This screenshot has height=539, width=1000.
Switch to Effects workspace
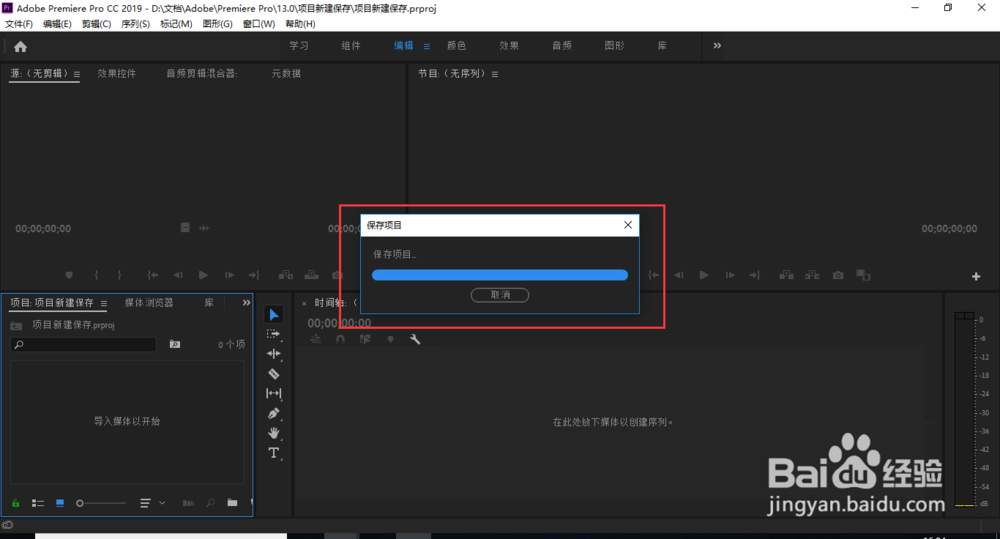click(x=509, y=46)
